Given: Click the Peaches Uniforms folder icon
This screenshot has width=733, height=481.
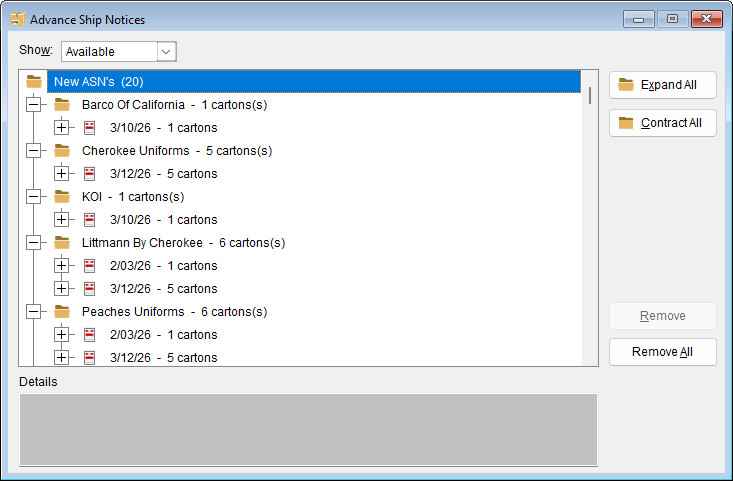Looking at the screenshot, I should tap(62, 312).
